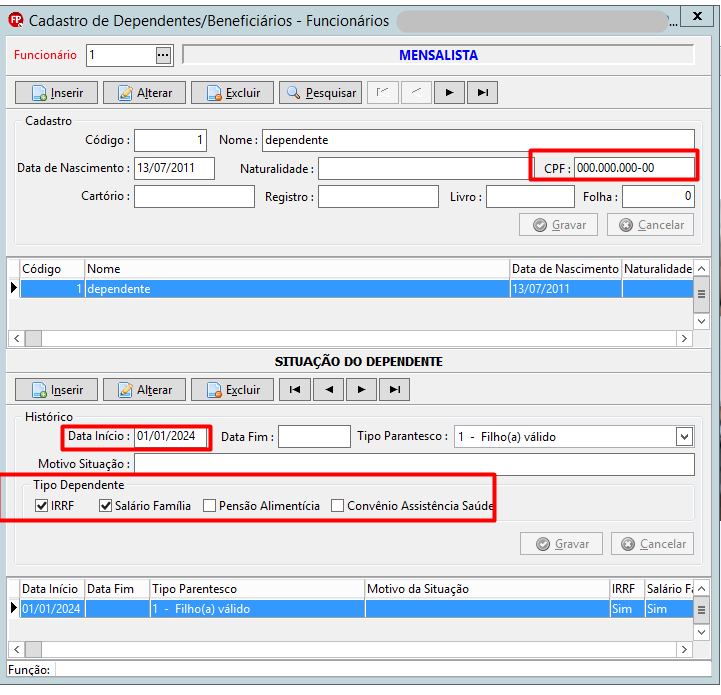Viewport: 721px width, 695px height.
Task: Click Data de Nascimento column header
Action: (x=566, y=269)
